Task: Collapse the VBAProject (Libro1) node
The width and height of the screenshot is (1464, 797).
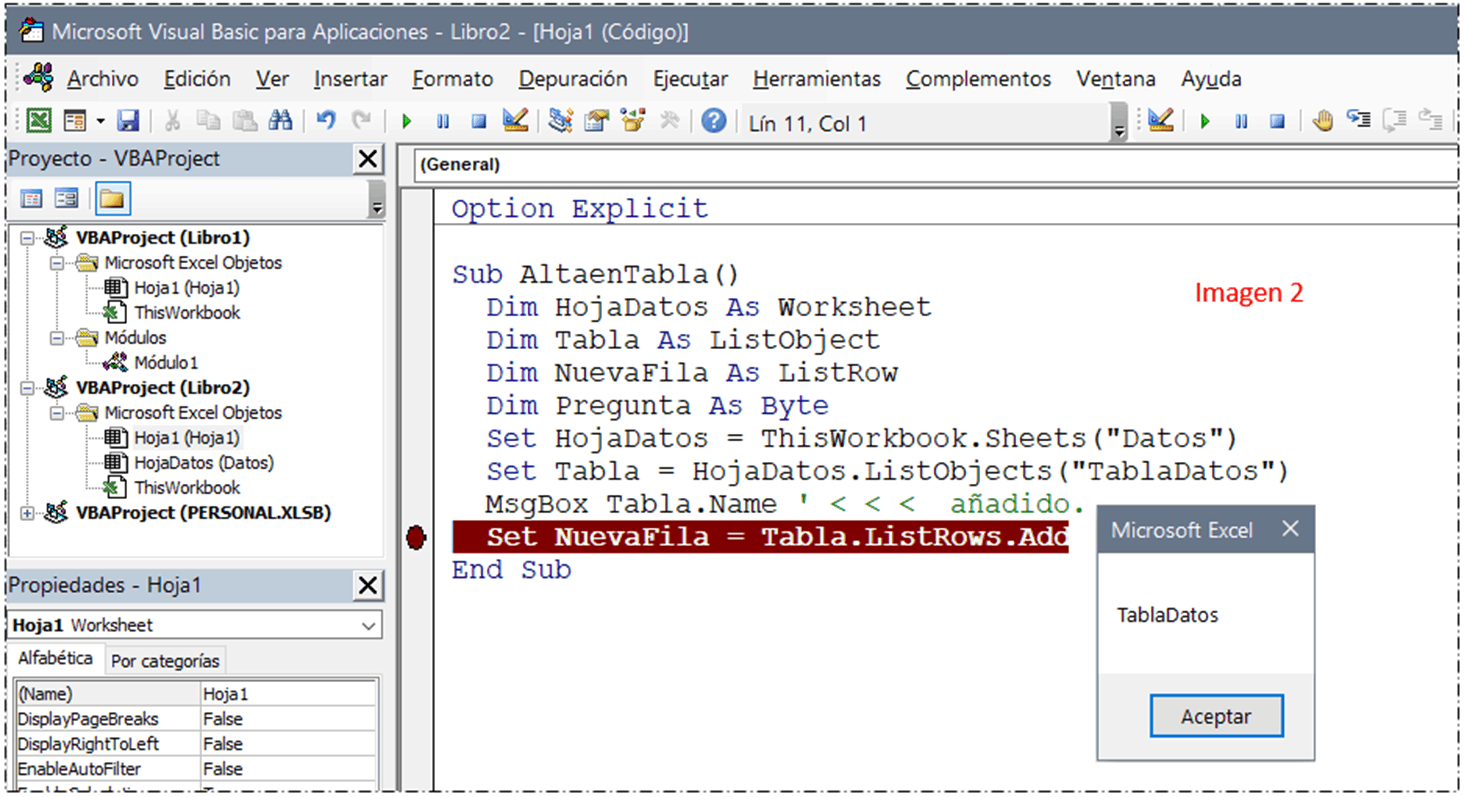Action: pos(26,238)
